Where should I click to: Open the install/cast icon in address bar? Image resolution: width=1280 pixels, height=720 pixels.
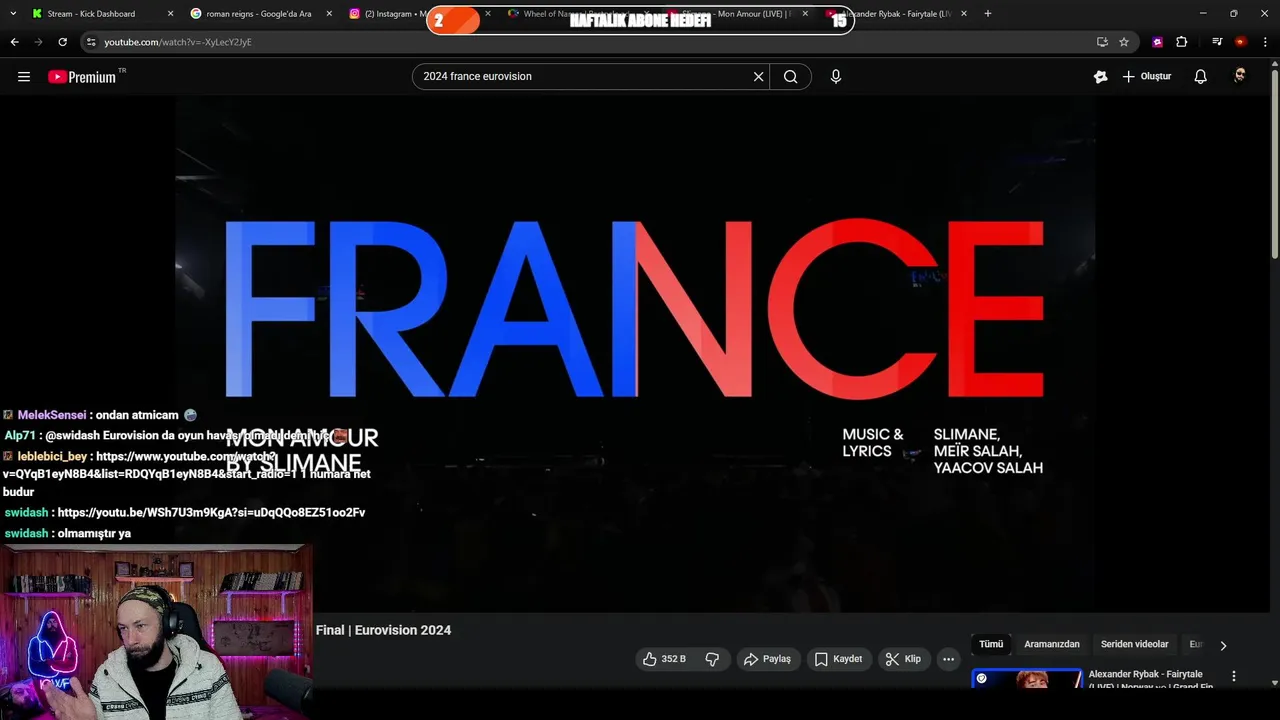coord(1102,42)
